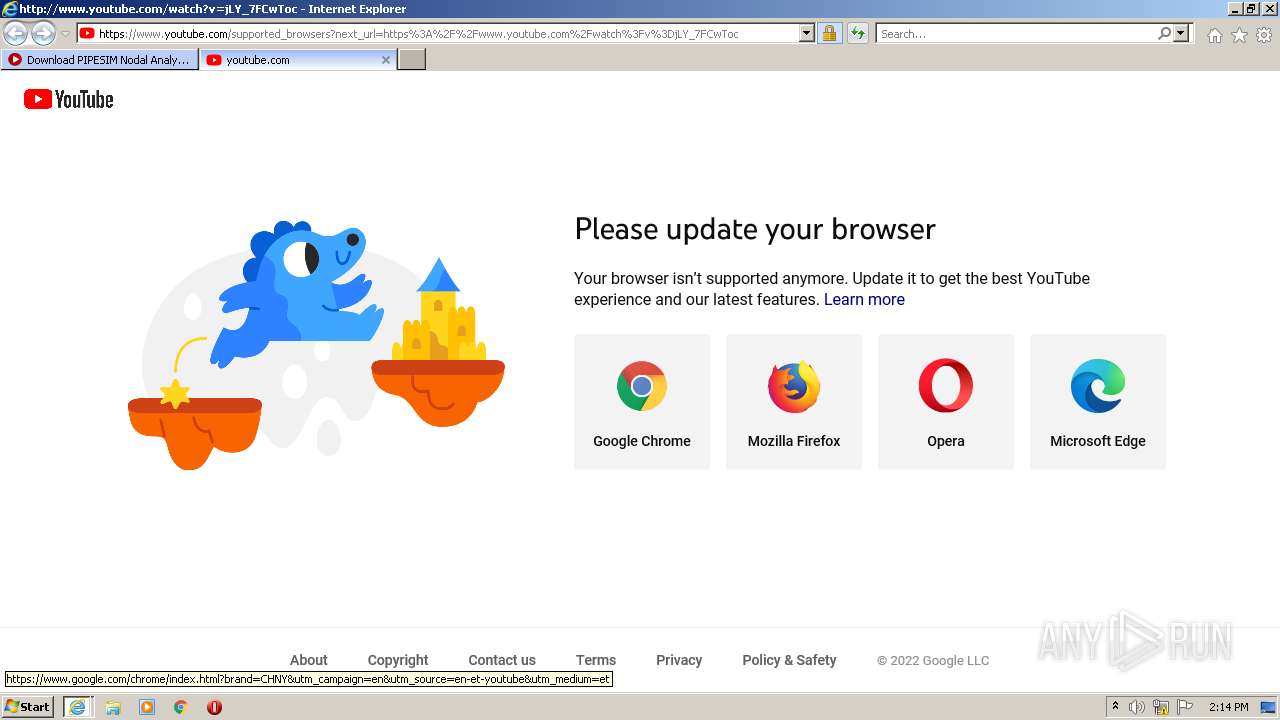This screenshot has width=1280, height=720.
Task: Click the Windows Start button
Action: click(x=27, y=707)
